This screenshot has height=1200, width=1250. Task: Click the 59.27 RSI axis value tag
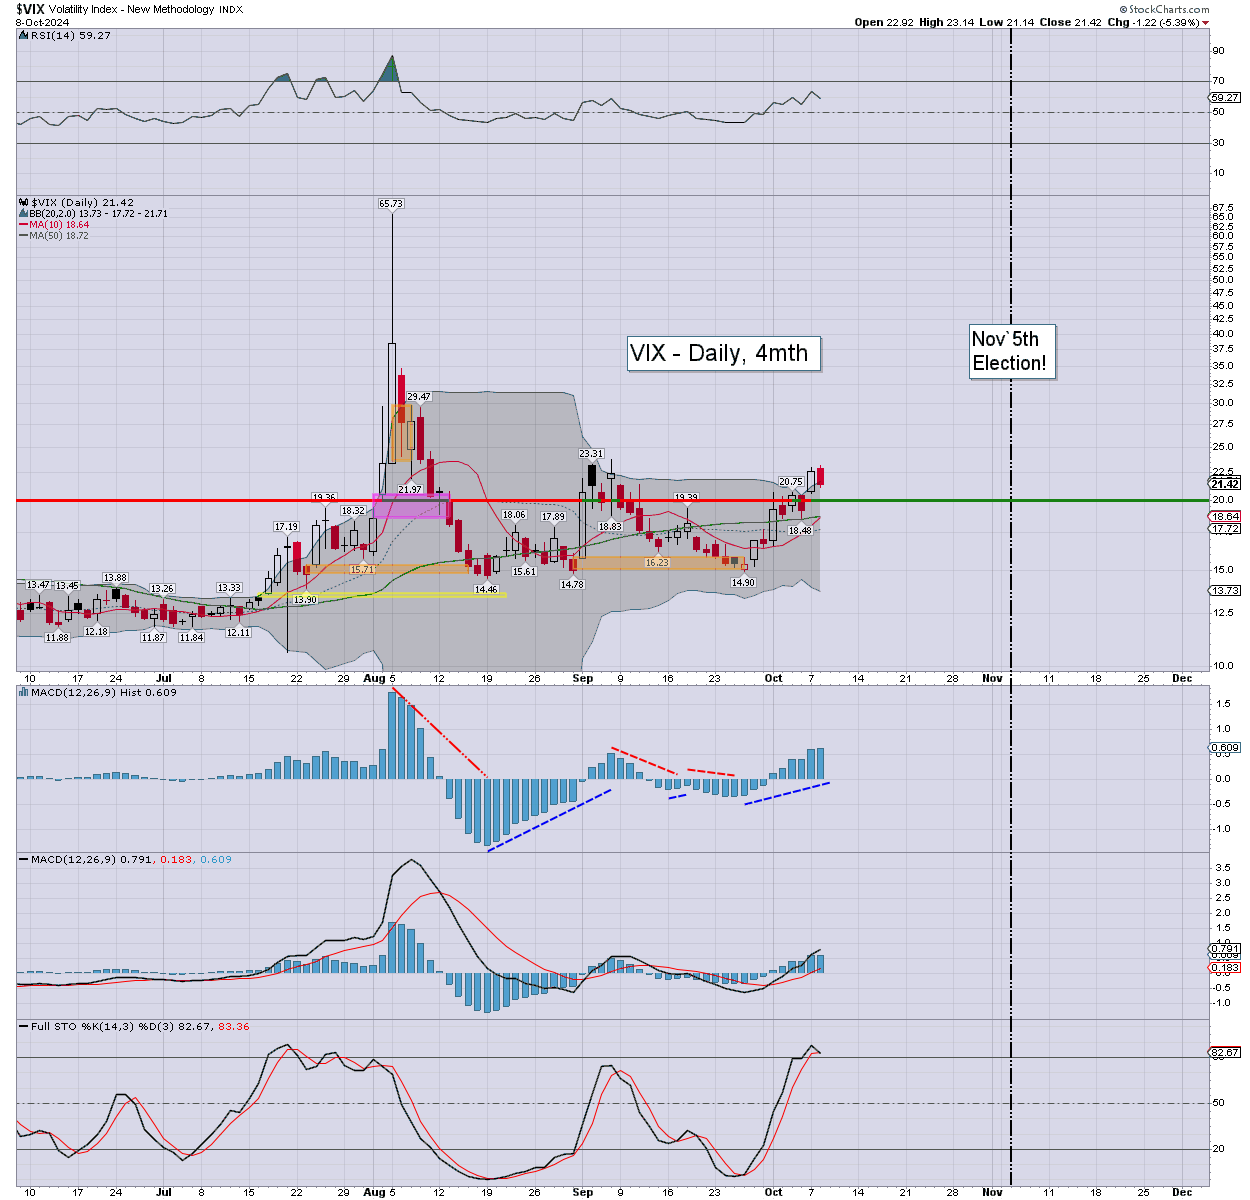click(1225, 98)
